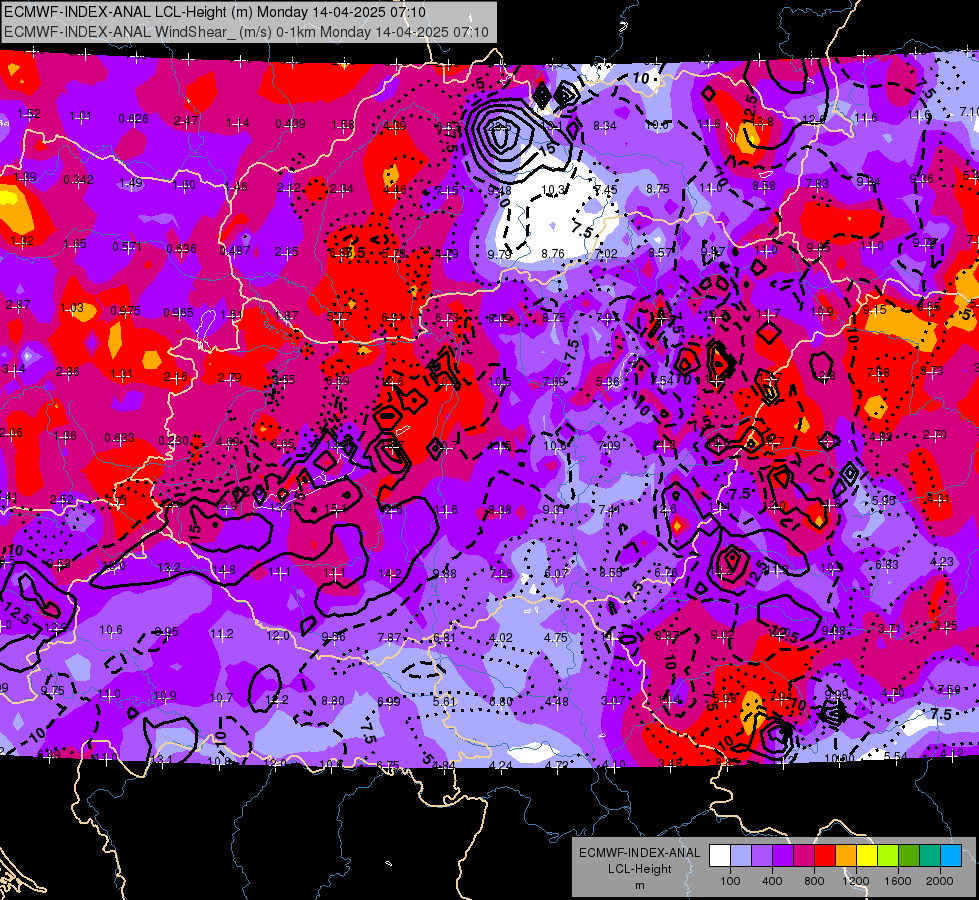Click the 11.2 wind shear value
Screen dimensions: 979x900
222,634
